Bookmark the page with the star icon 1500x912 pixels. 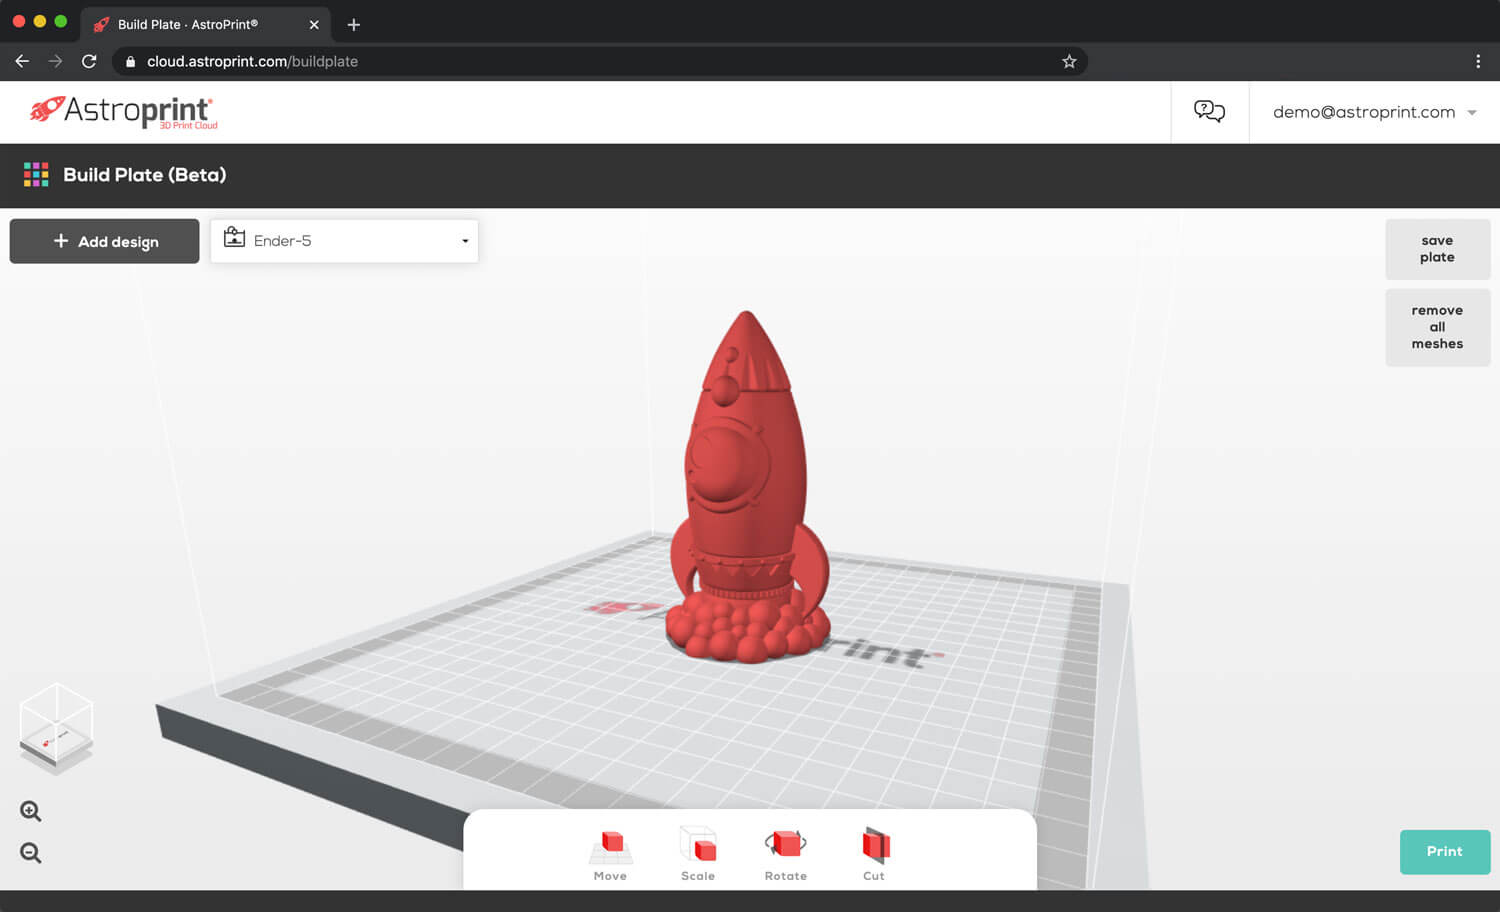[x=1068, y=61]
